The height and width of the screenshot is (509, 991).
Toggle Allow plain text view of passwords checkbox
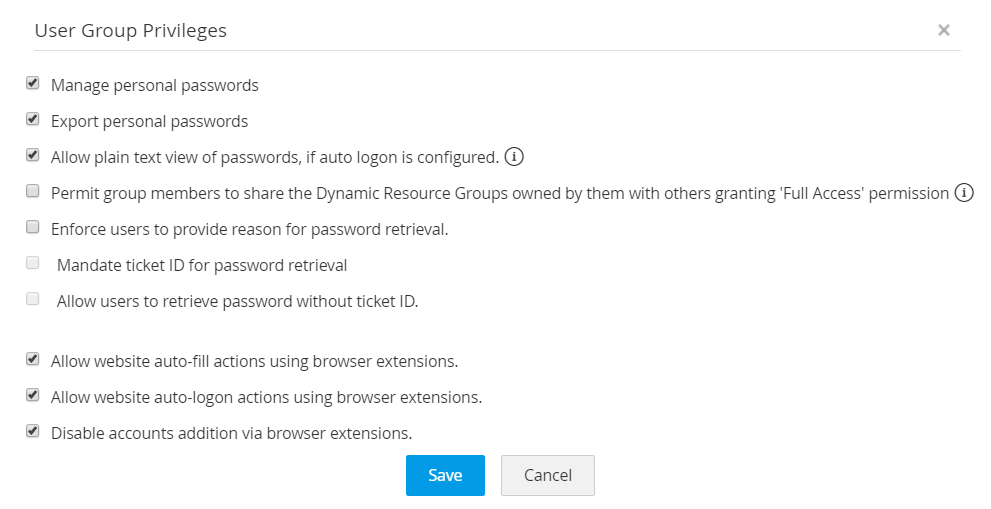(x=33, y=156)
